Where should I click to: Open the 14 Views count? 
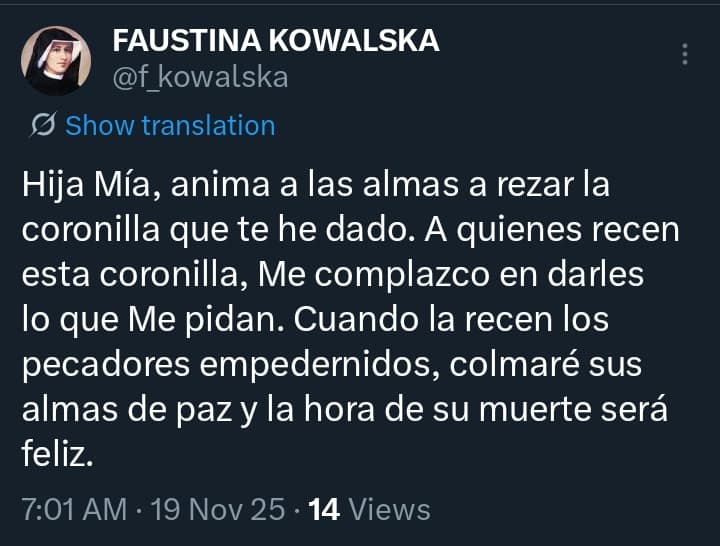369,509
